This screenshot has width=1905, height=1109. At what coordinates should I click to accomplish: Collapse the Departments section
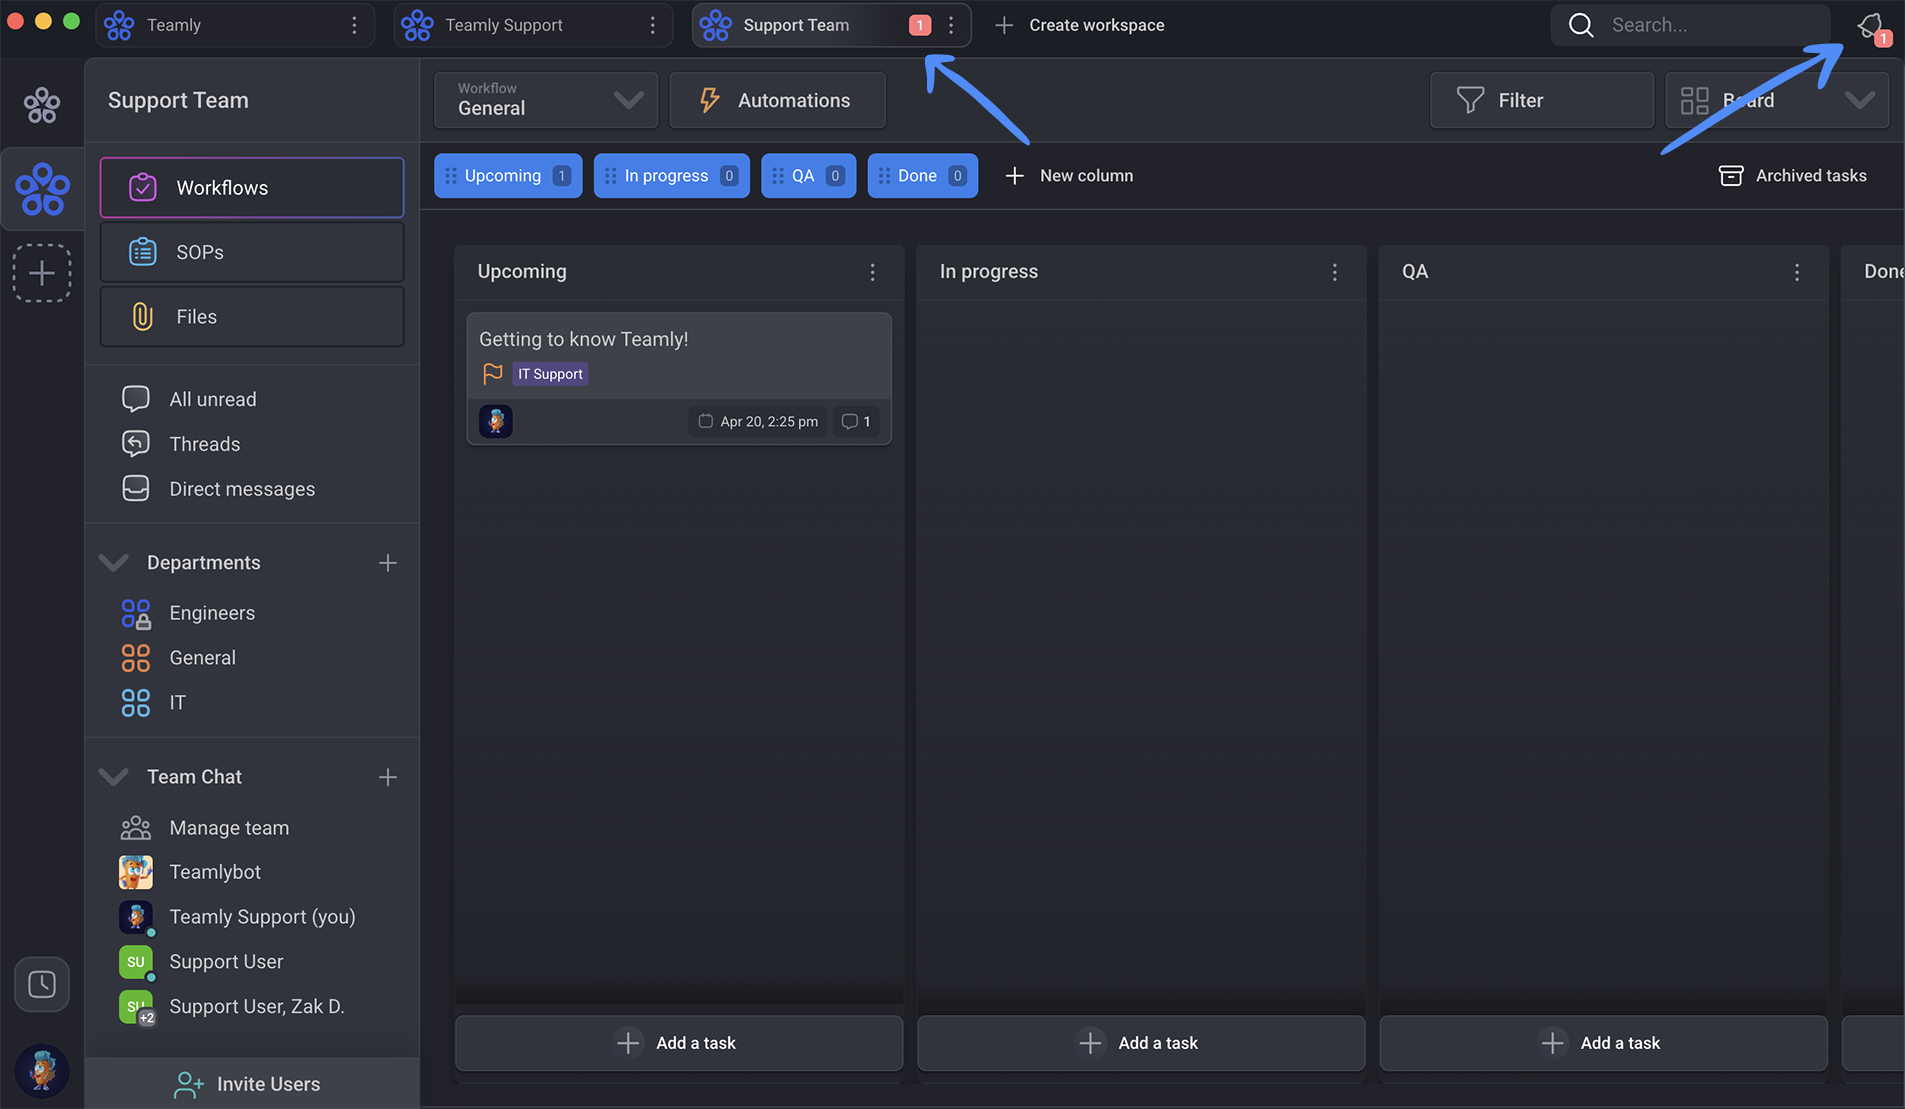(x=114, y=563)
